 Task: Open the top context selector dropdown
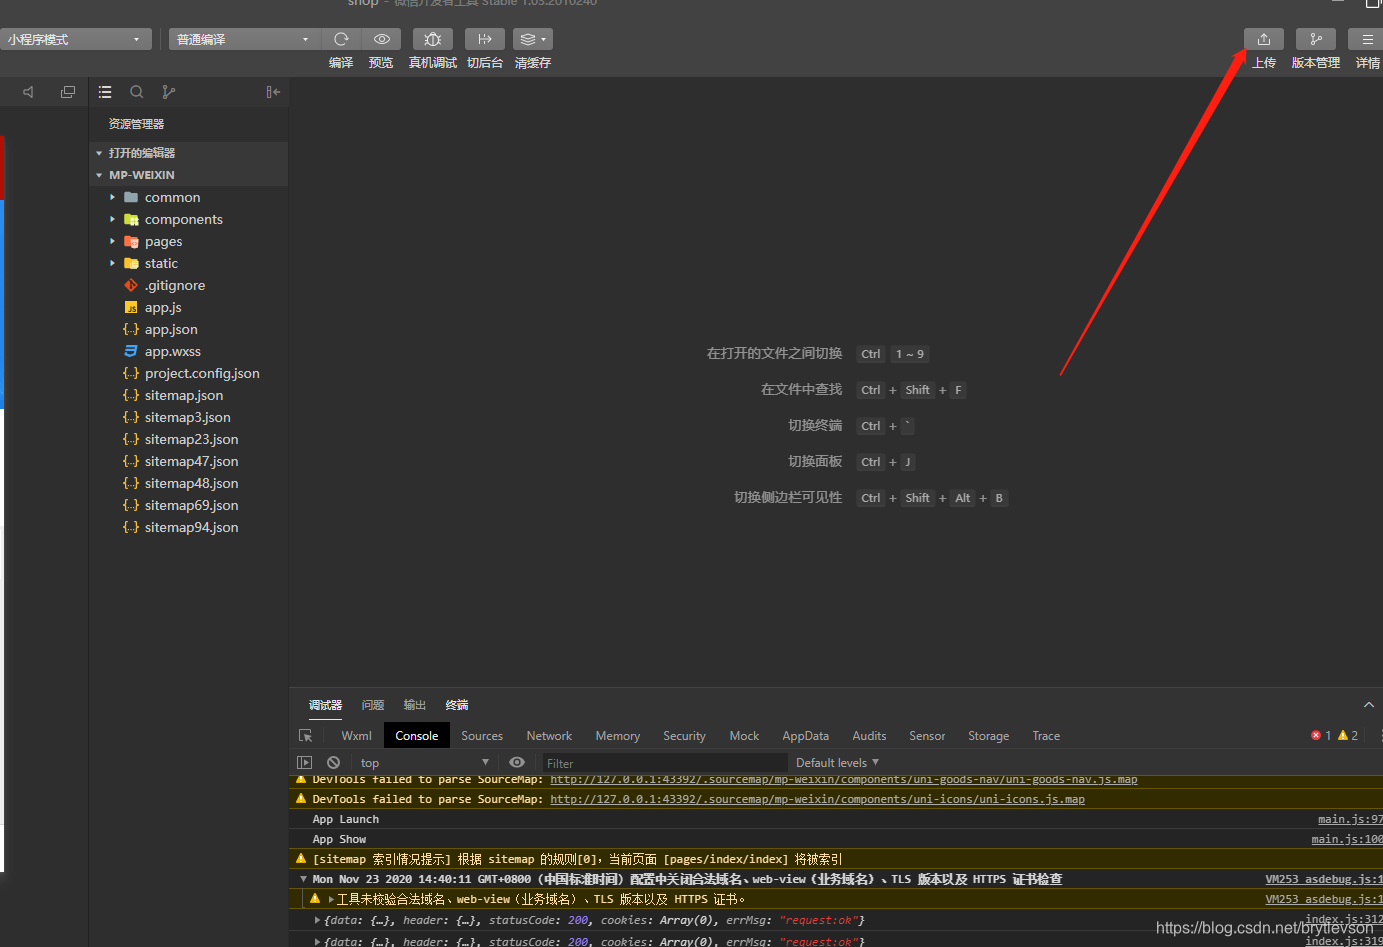click(x=425, y=763)
